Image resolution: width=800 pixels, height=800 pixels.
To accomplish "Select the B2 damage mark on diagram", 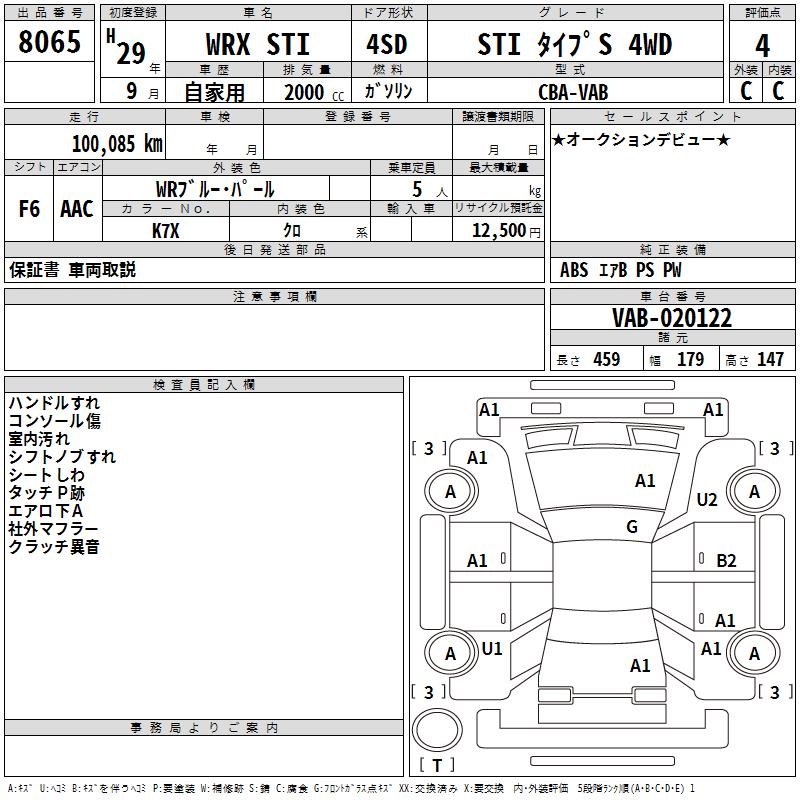I will (726, 561).
